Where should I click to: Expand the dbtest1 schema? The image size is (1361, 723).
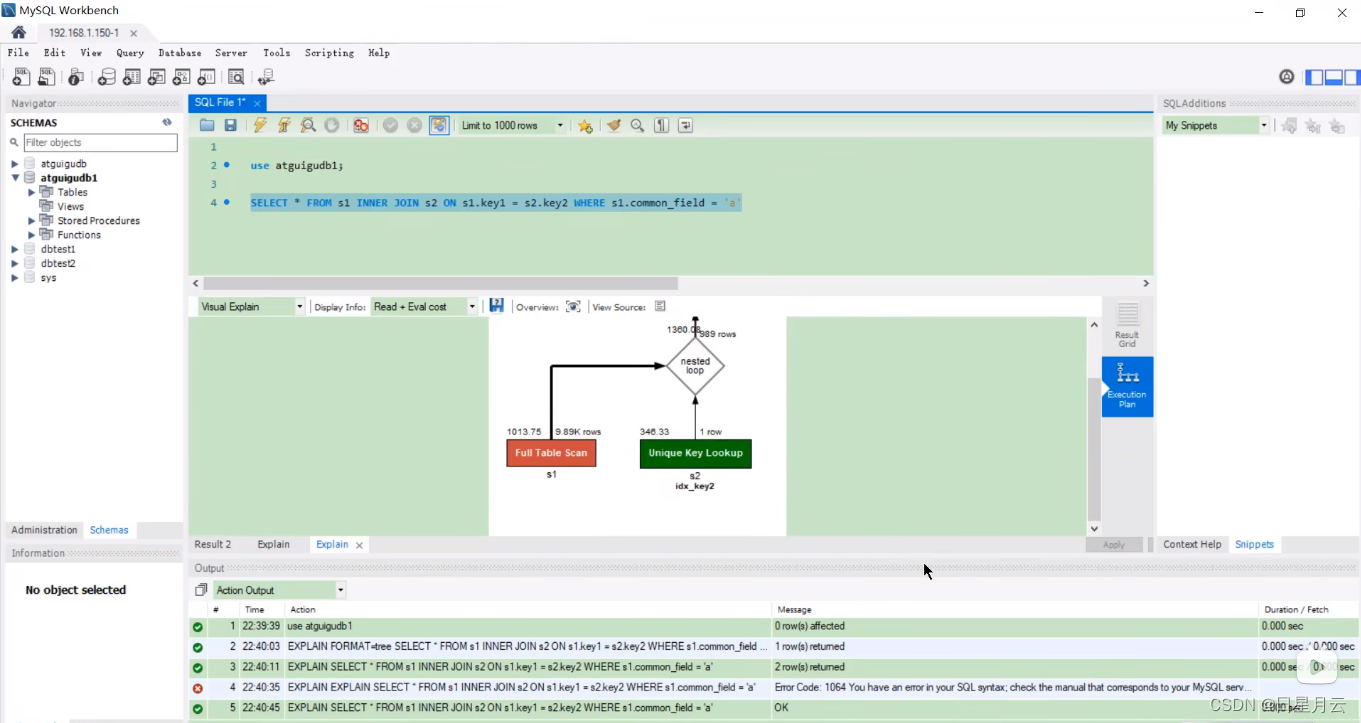coord(15,249)
